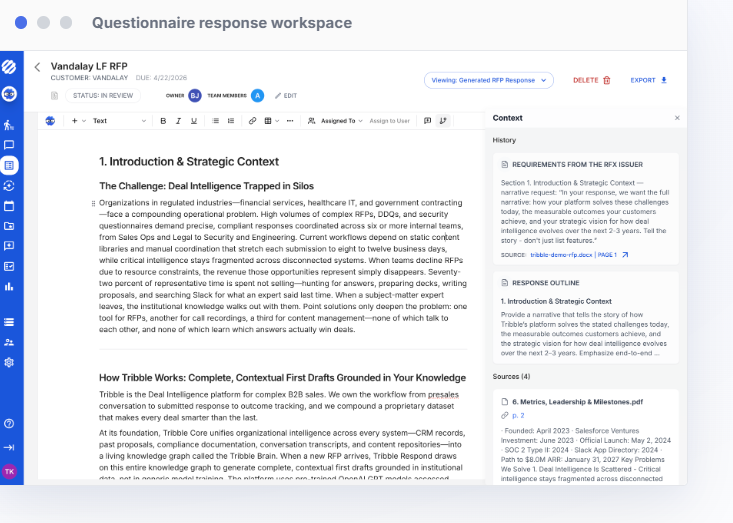Open the calendar sidebar icon
Screen dimensions: 733x523
pos(9,206)
